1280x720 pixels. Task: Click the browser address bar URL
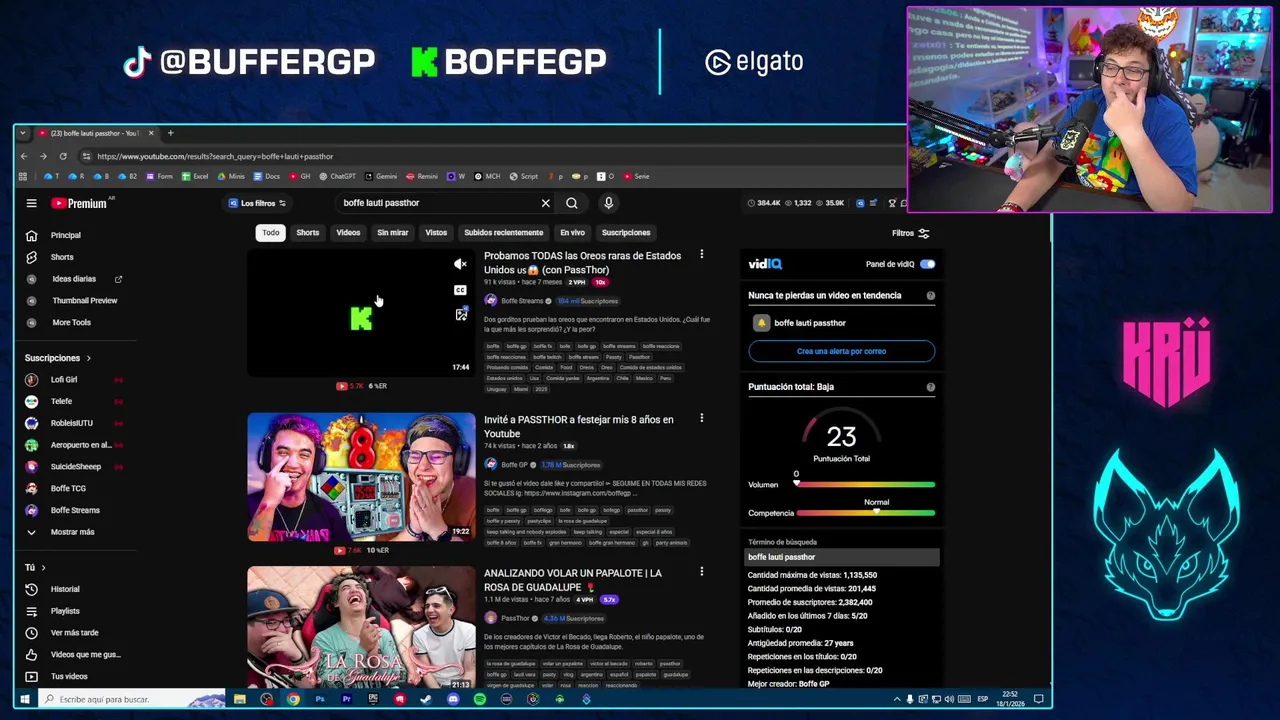[x=215, y=156]
